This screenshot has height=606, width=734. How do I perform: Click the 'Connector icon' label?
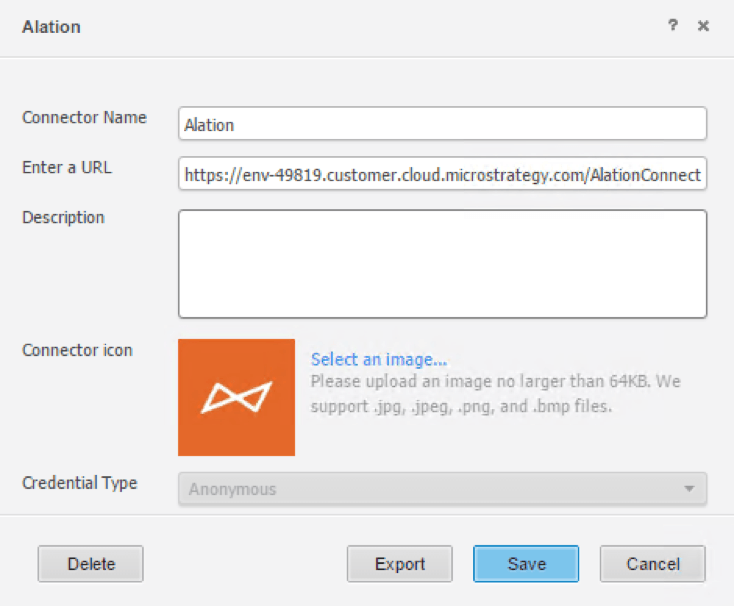pos(77,351)
